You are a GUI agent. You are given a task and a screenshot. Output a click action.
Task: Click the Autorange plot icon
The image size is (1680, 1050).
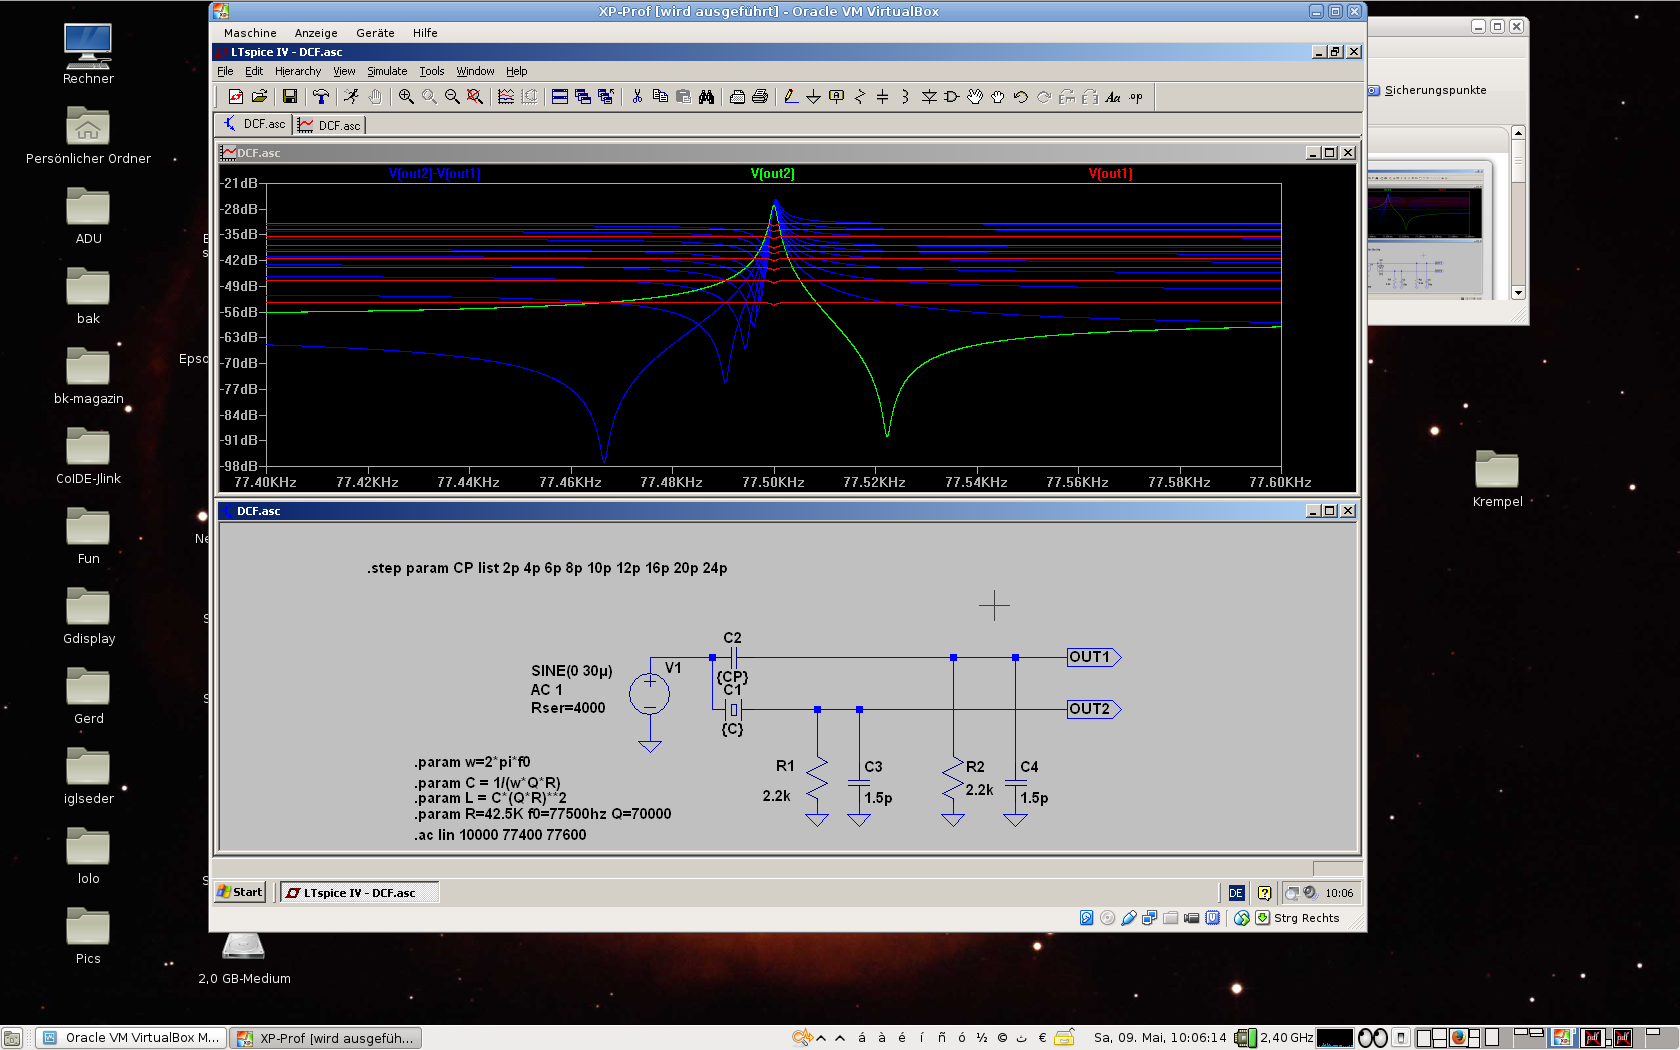[x=506, y=97]
